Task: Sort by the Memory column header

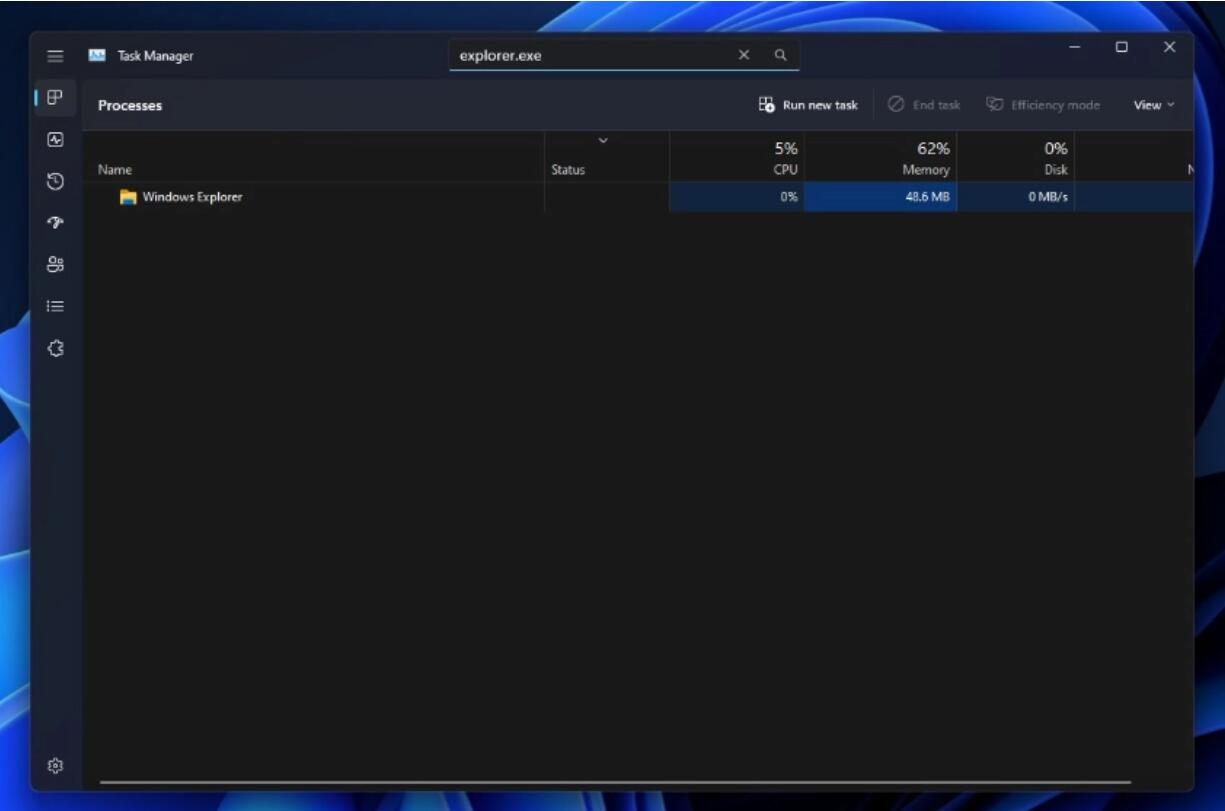Action: [x=880, y=158]
